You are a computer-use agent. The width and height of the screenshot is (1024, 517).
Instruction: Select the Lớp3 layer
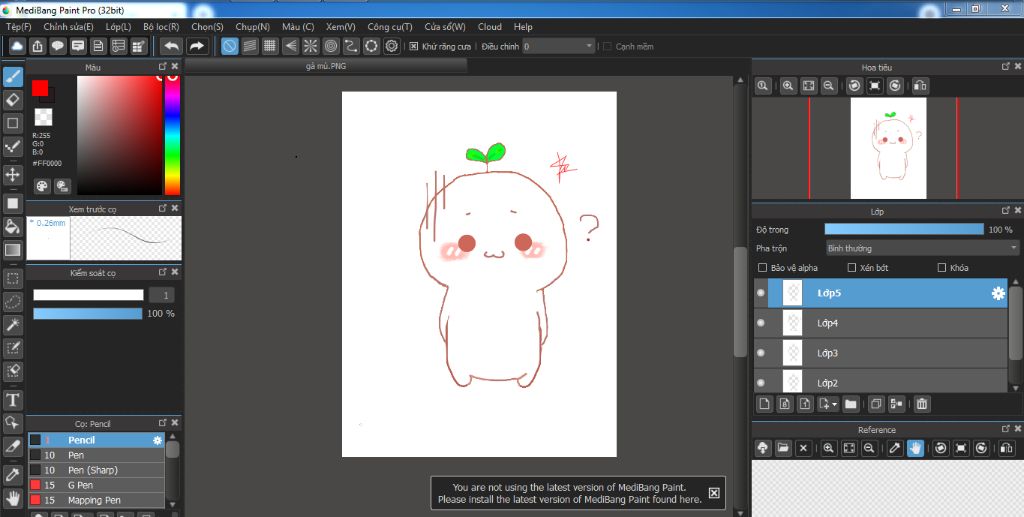pos(881,353)
